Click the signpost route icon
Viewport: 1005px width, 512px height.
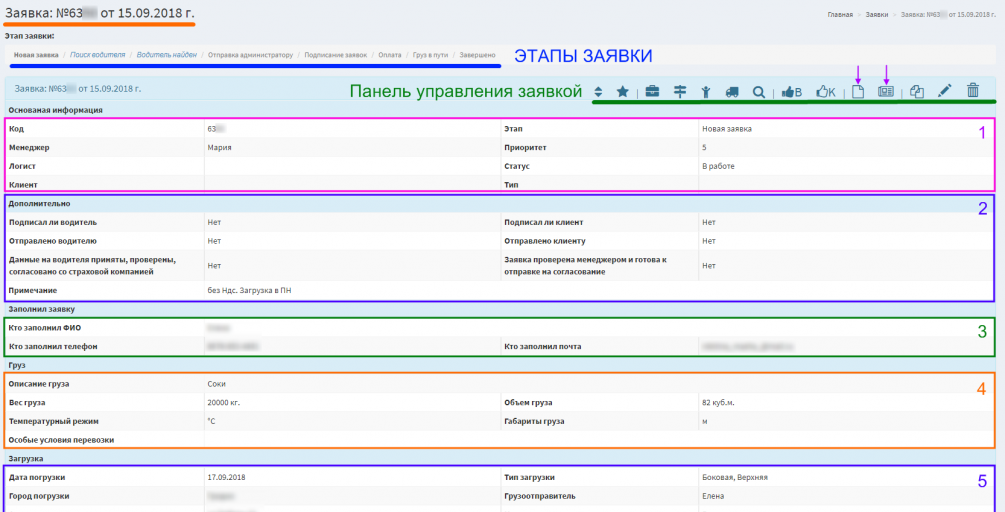680,92
